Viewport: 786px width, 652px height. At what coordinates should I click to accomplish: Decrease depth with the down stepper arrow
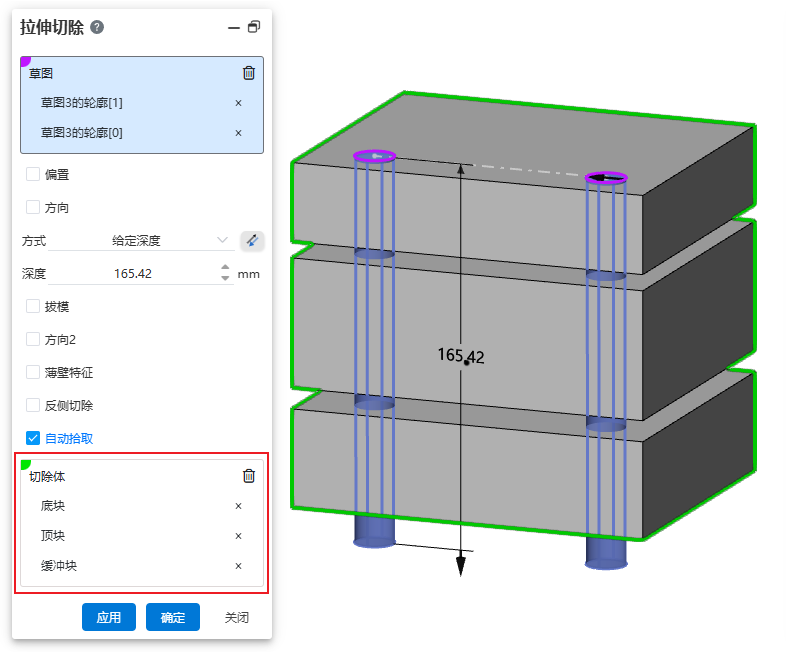[x=225, y=278]
